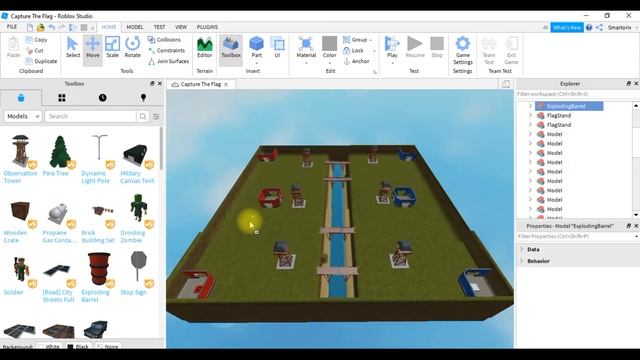Toggle Constraints option
This screenshot has height=360, width=640.
click(x=167, y=50)
